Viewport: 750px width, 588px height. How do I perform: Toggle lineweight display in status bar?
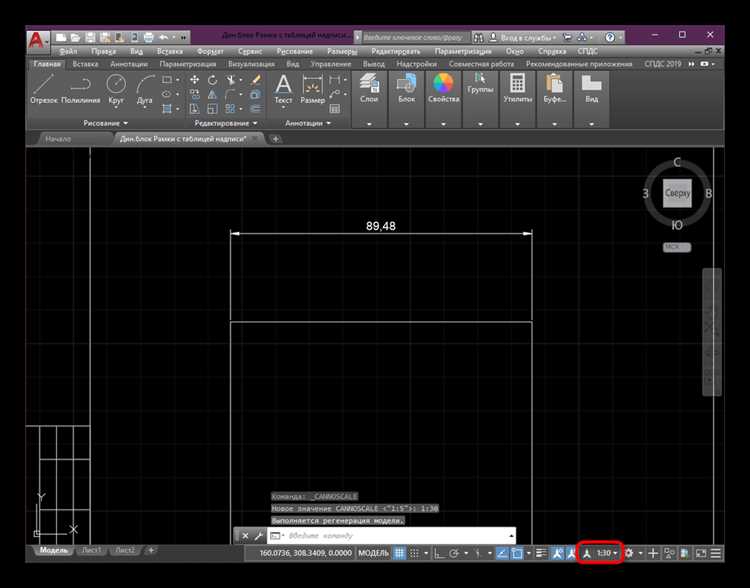click(541, 553)
